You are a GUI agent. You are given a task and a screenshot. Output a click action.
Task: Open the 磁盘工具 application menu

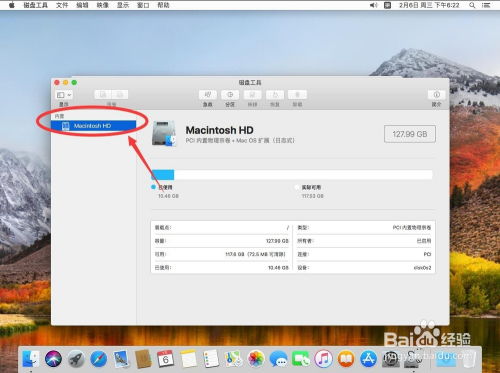tap(35, 5)
